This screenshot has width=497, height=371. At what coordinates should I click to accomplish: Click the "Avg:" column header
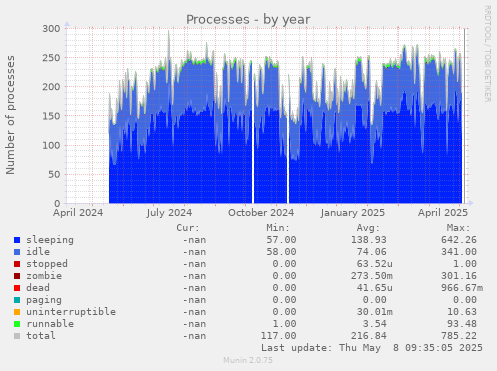click(x=368, y=228)
